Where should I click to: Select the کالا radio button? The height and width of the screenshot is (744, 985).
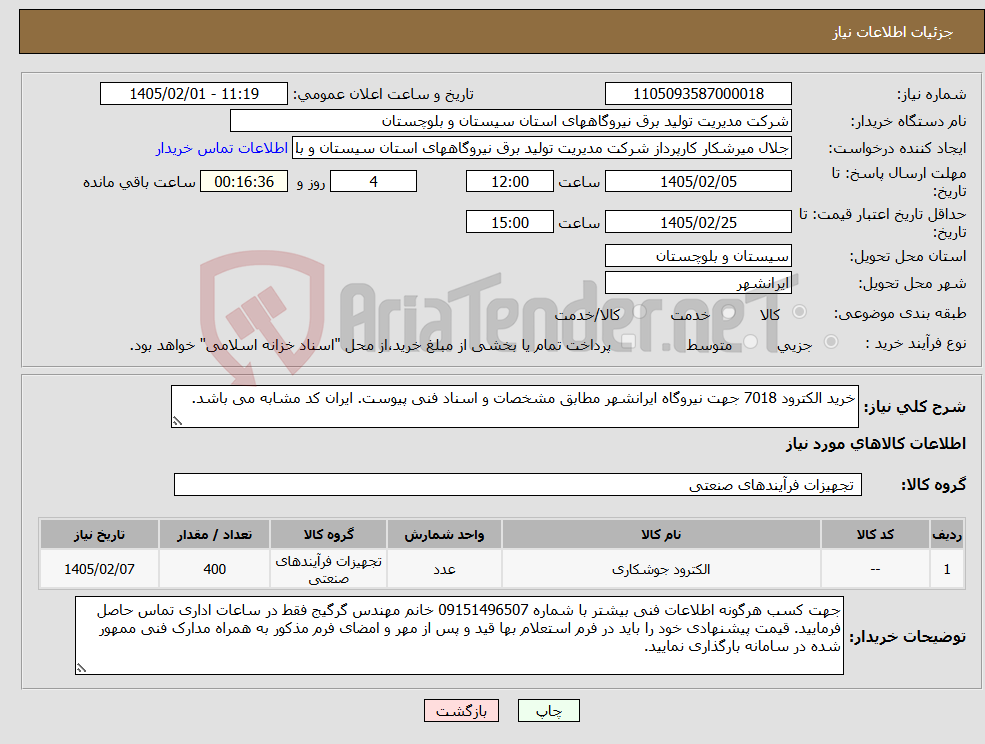tap(800, 312)
